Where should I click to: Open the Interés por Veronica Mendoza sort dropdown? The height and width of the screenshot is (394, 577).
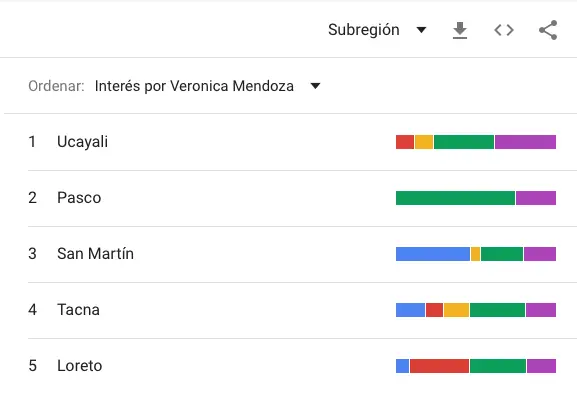click(208, 86)
